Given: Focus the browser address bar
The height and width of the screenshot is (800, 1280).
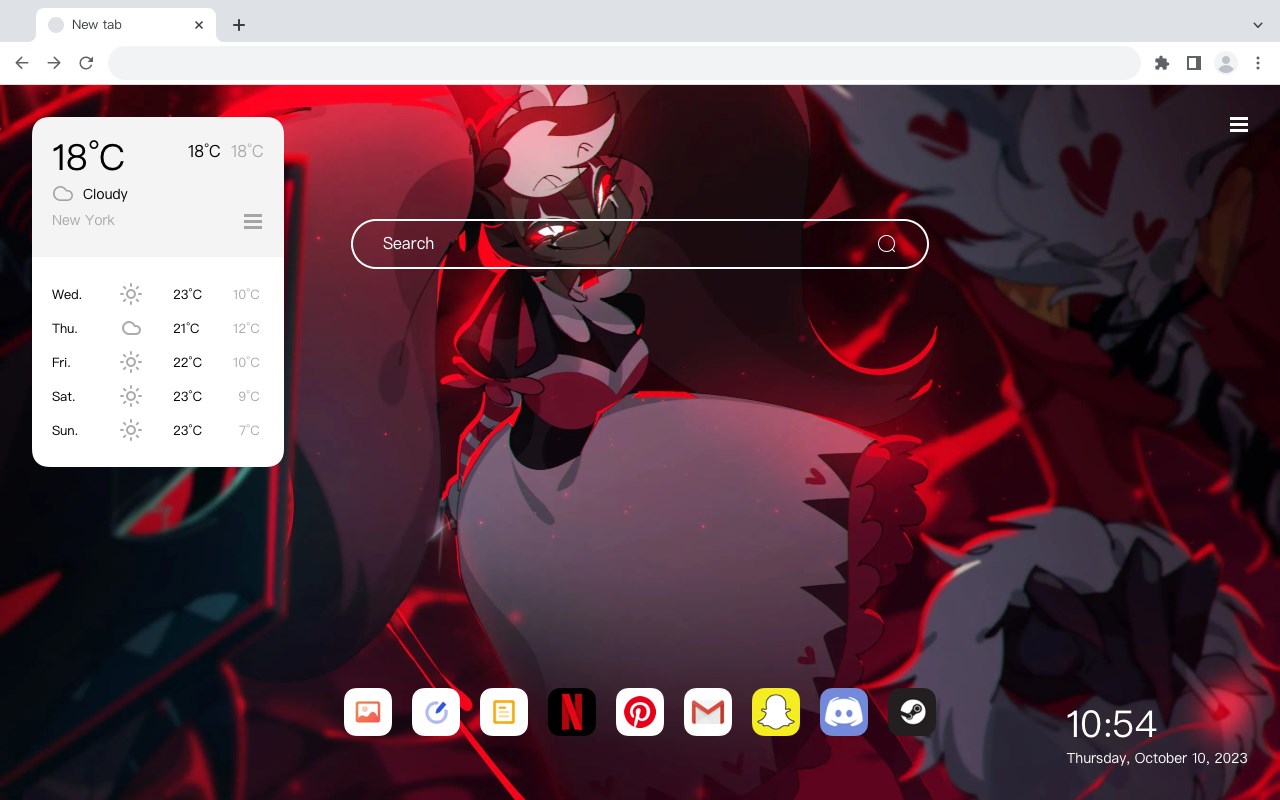Looking at the screenshot, I should coord(624,63).
